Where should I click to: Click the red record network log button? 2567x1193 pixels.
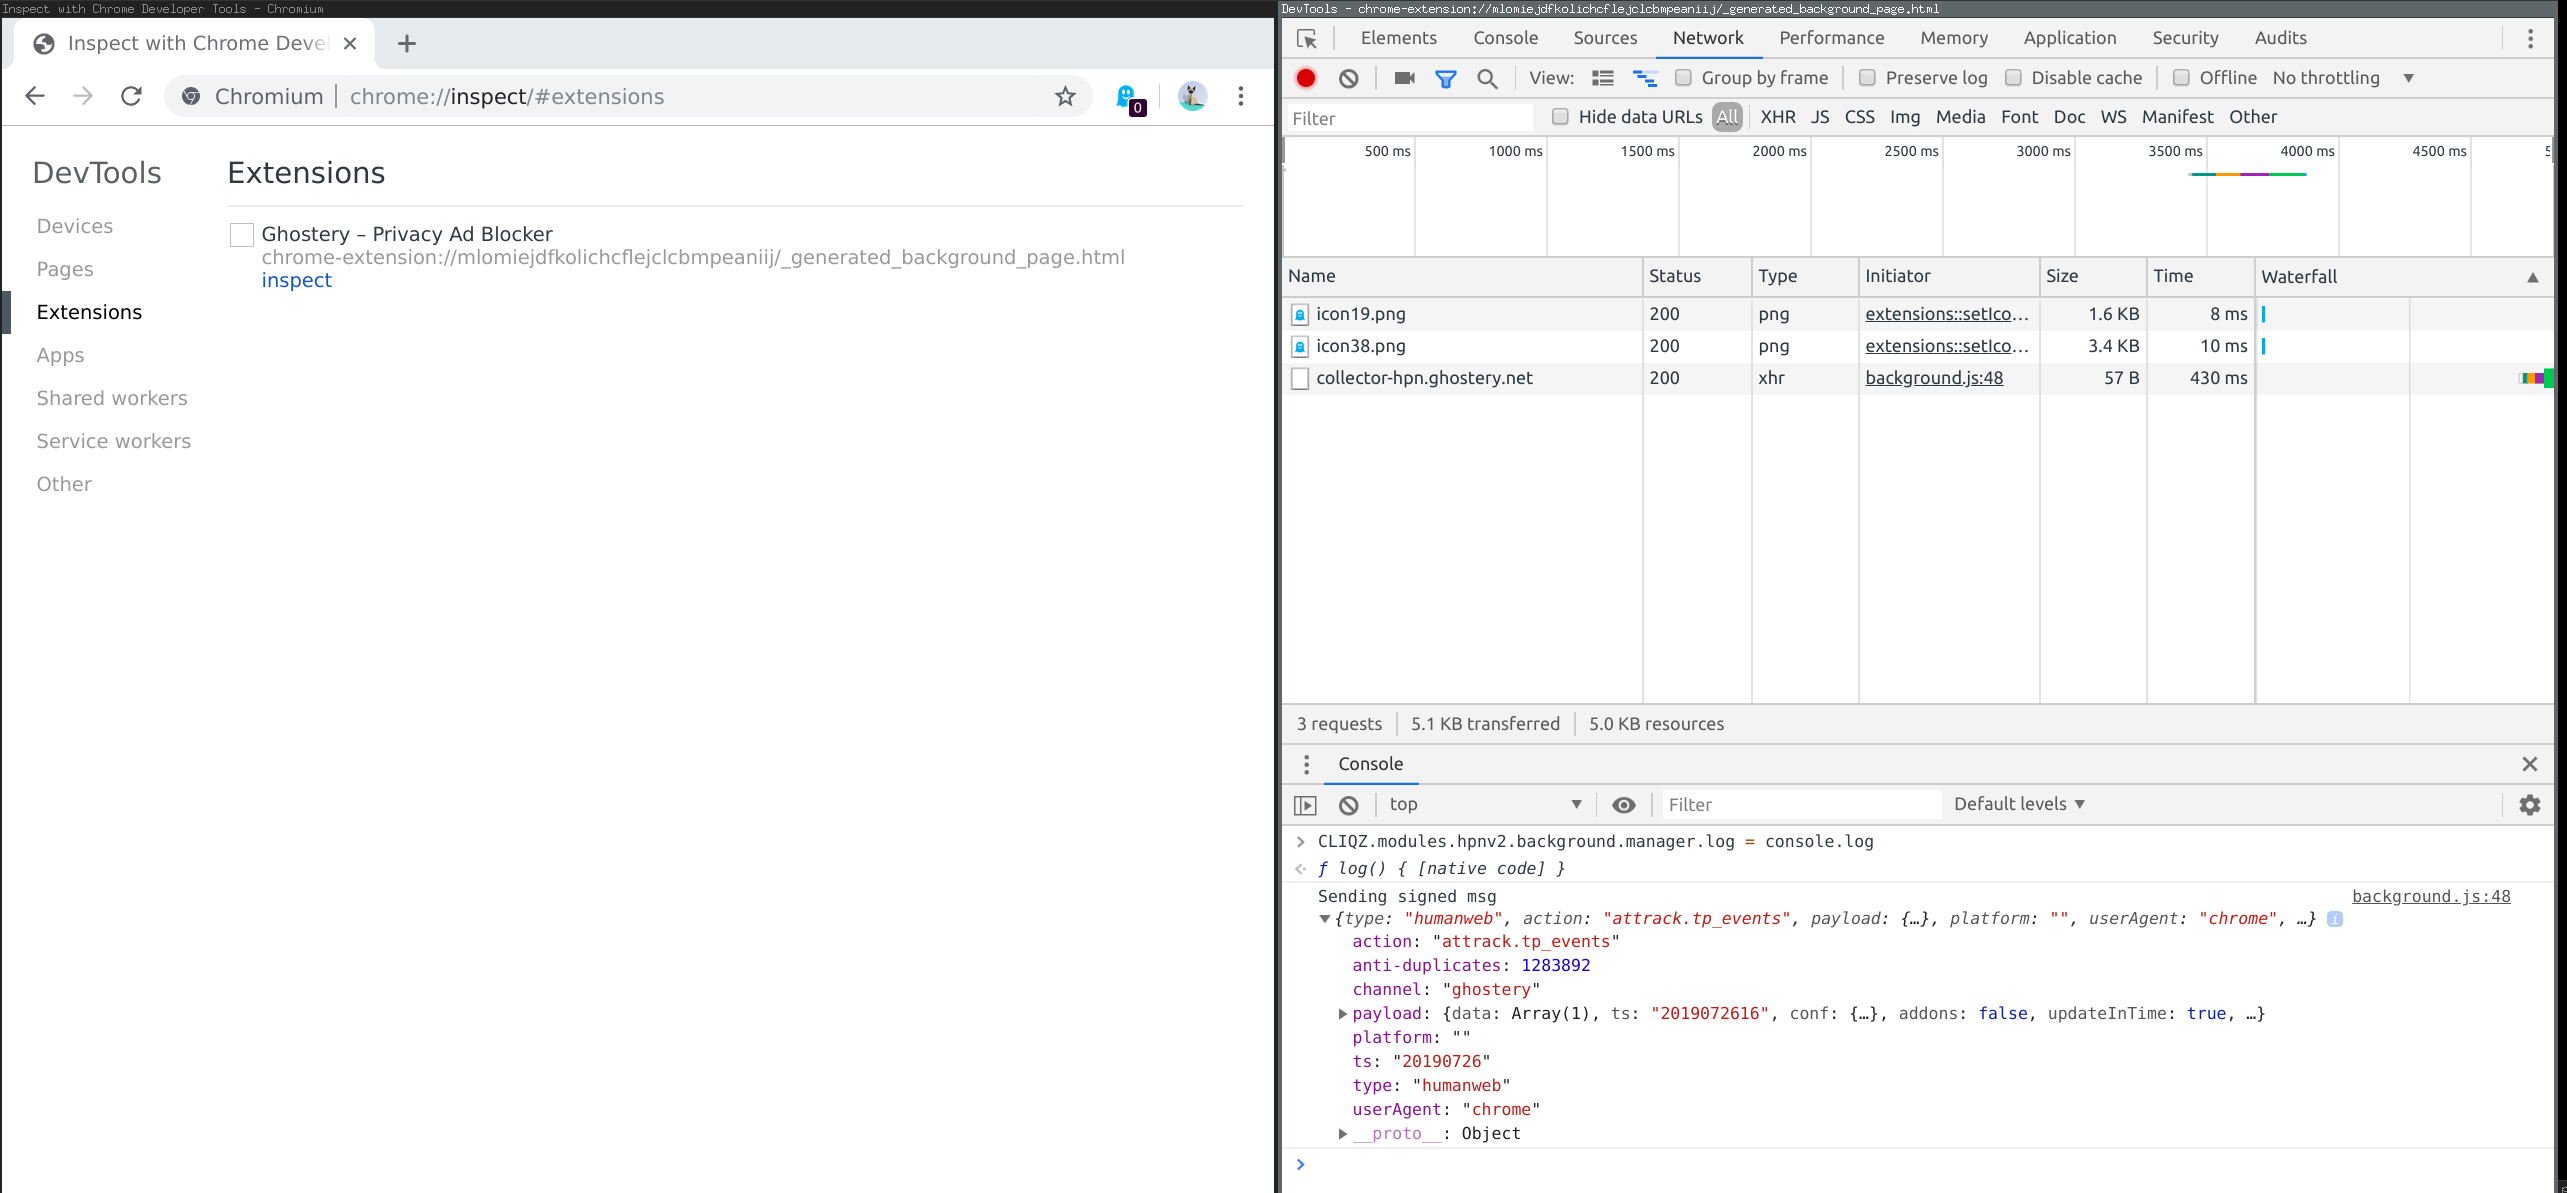coord(1306,78)
